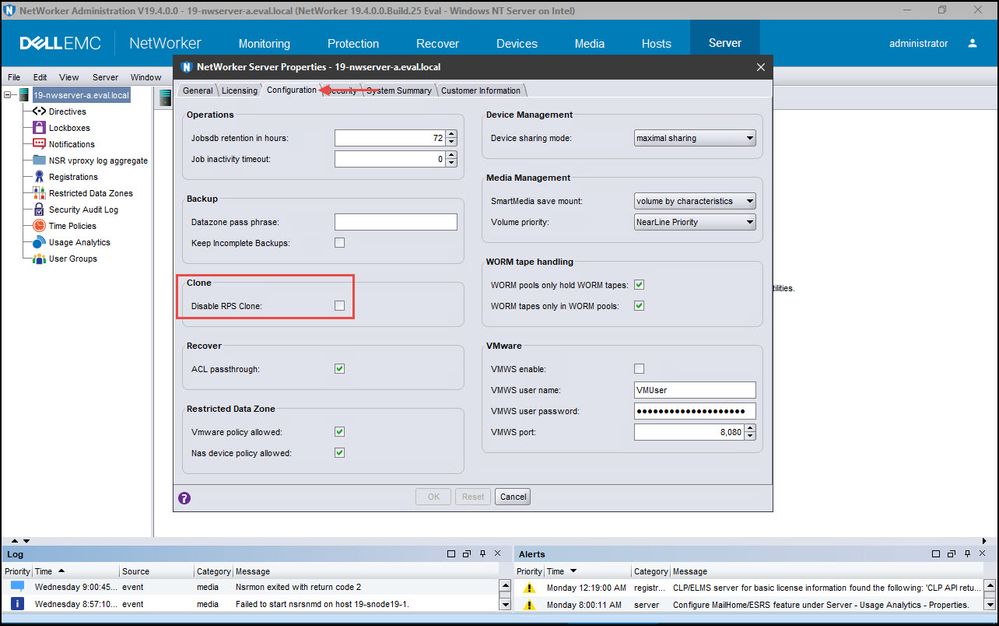Open the Customer Information tab

(x=481, y=90)
